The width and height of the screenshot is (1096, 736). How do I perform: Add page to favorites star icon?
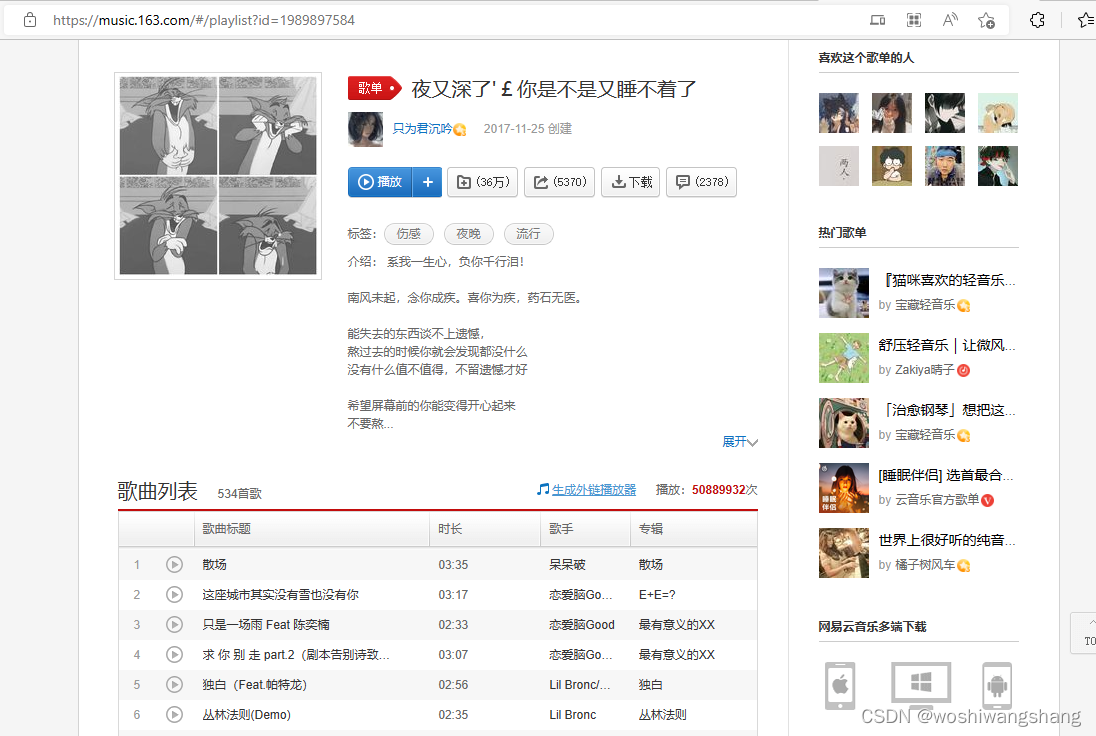click(x=986, y=20)
